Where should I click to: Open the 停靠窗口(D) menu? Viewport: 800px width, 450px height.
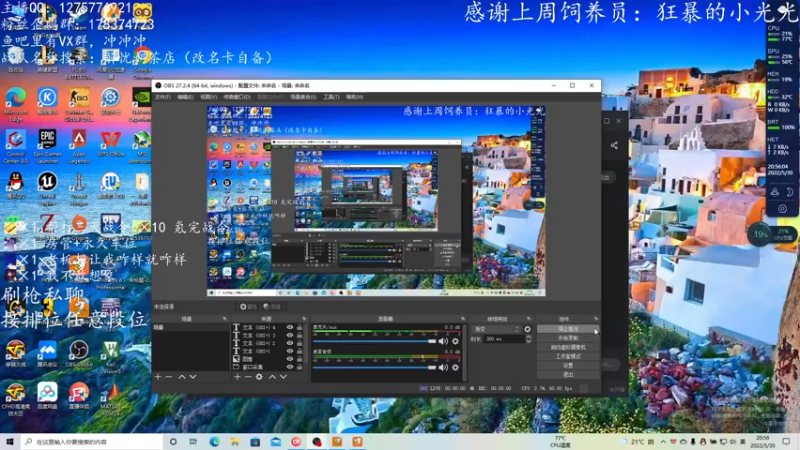pyautogui.click(x=237, y=97)
